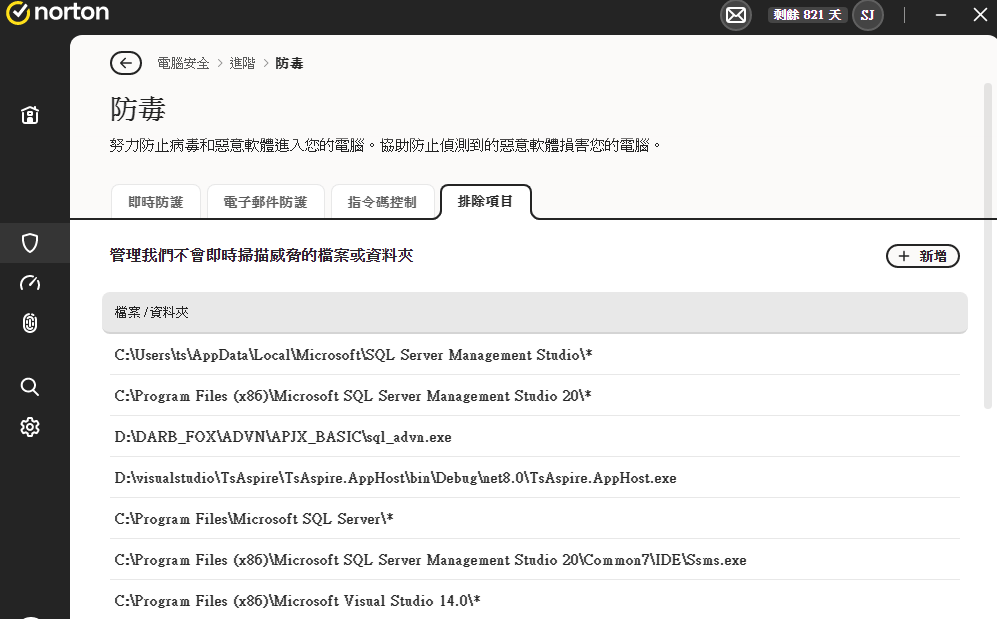
Task: Open the fingerprint privacy icon
Action: pyautogui.click(x=30, y=323)
